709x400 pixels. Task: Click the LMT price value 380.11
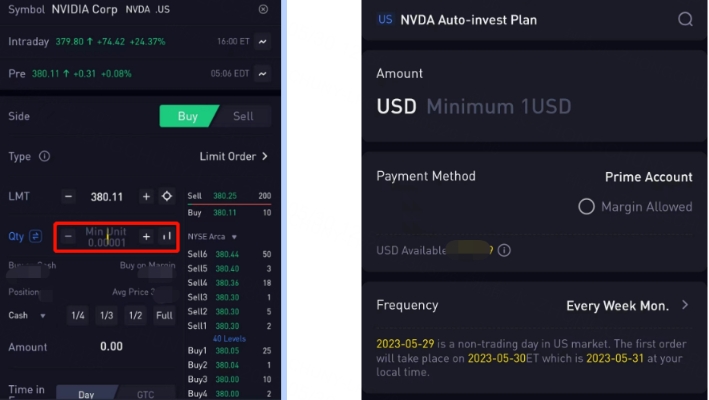(107, 197)
